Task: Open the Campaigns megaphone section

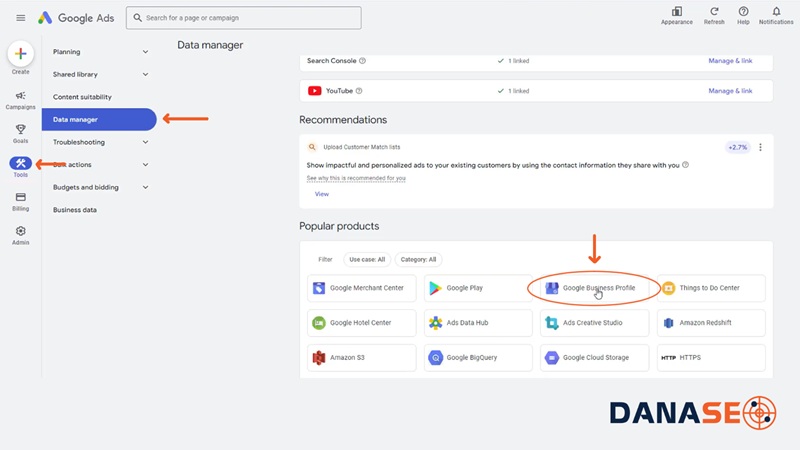Action: click(20, 100)
